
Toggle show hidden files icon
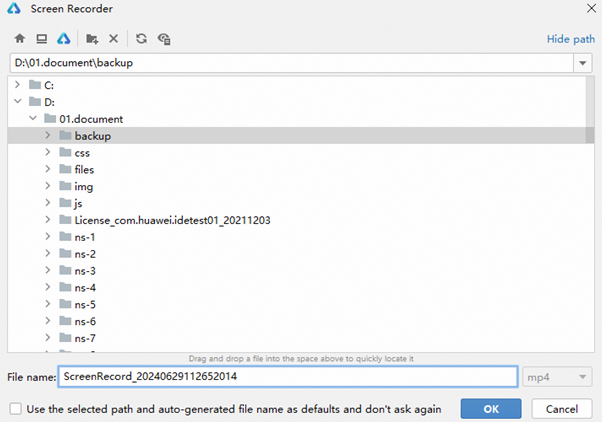[x=164, y=39]
